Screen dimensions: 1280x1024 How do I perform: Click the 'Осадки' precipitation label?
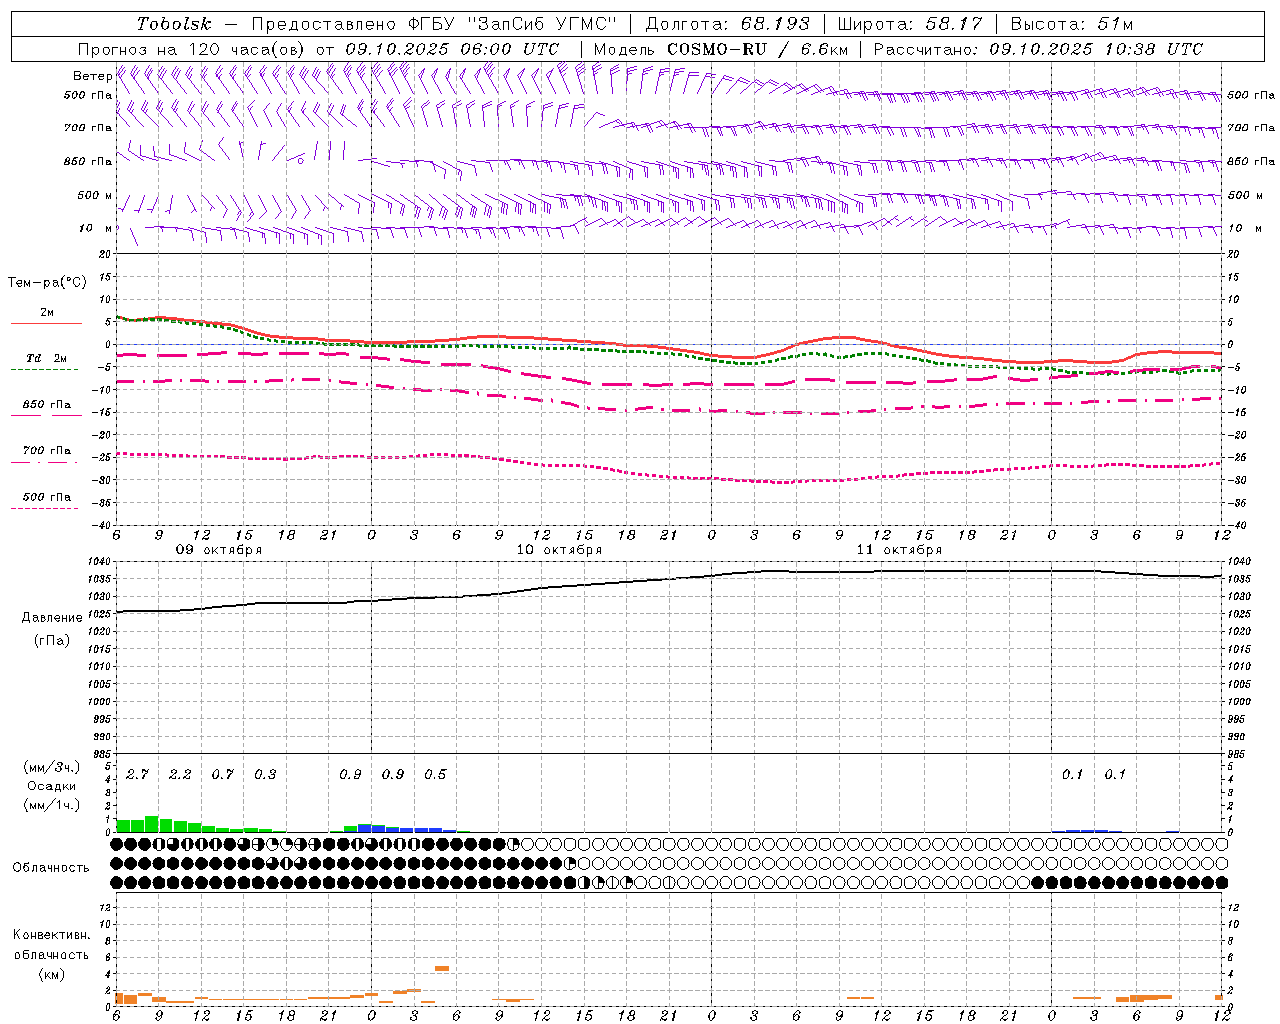click(51, 786)
